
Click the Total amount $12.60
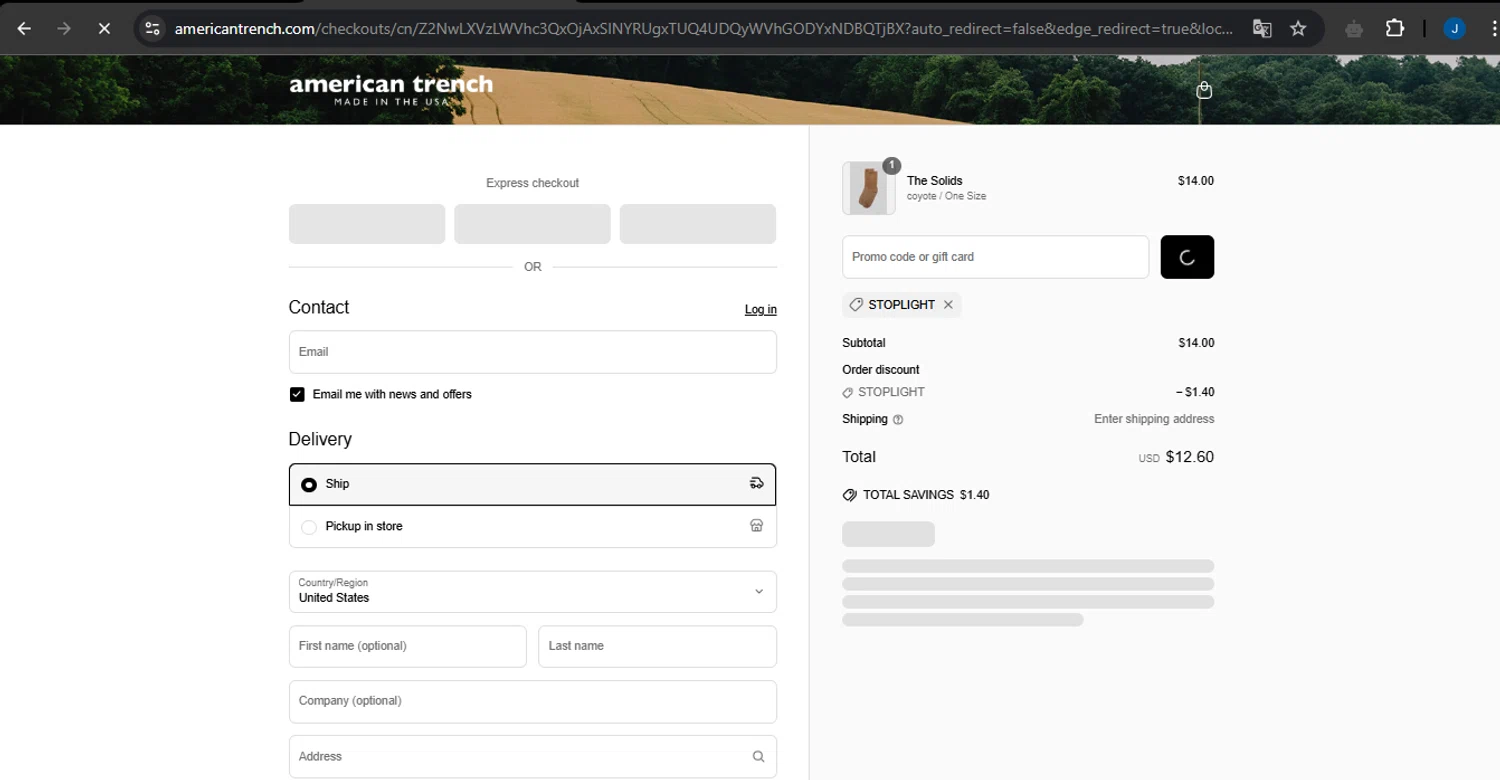tap(1189, 457)
